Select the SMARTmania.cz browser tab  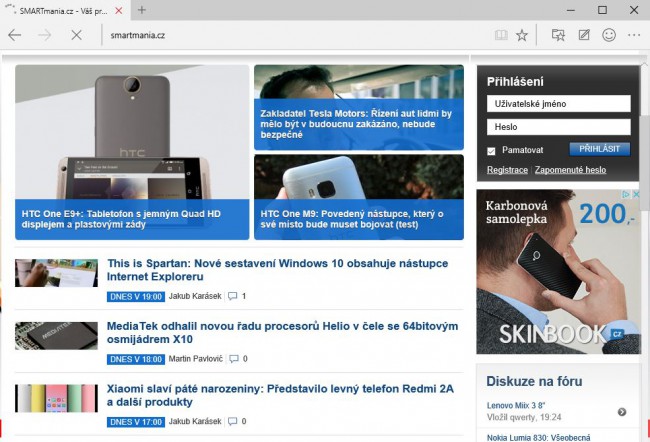(64, 11)
